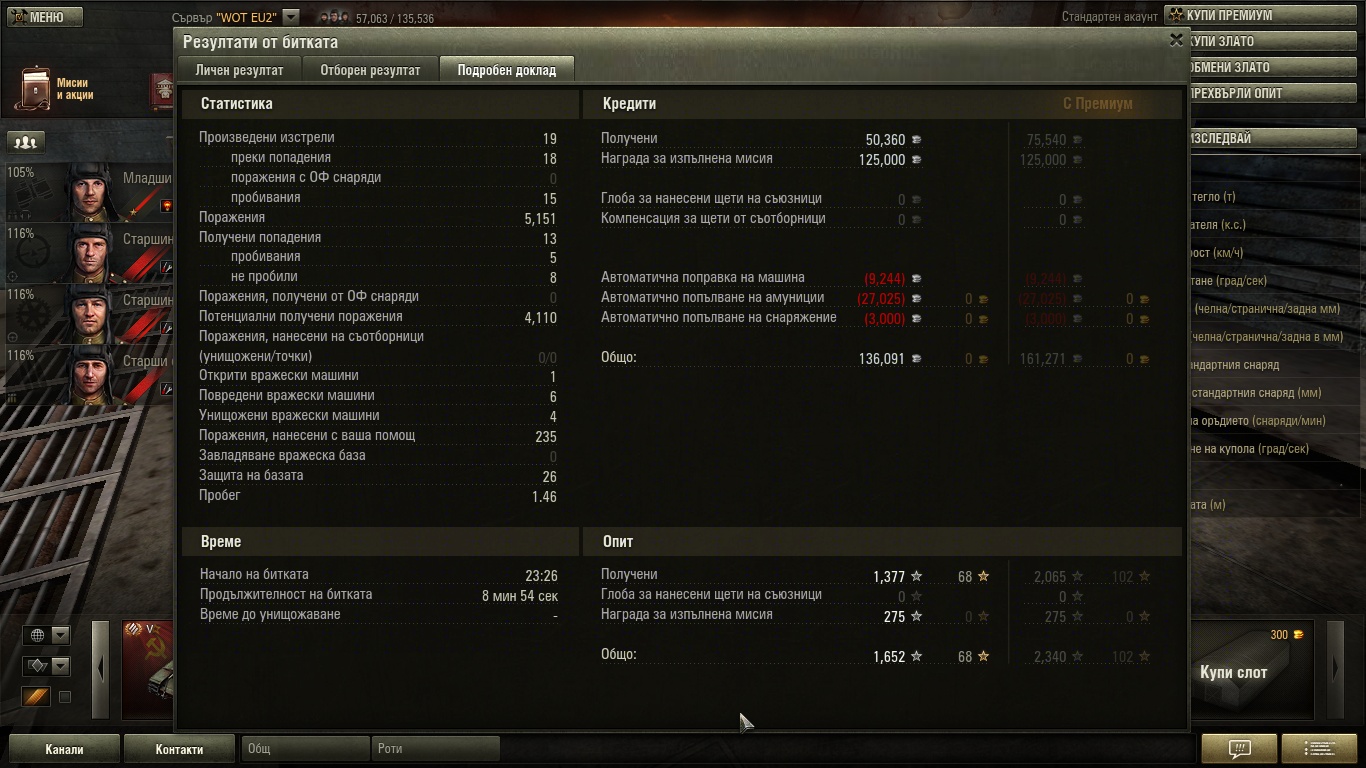The image size is (1366, 768).
Task: Toggle the checkbox beside striped filter icon
Action: tap(65, 697)
